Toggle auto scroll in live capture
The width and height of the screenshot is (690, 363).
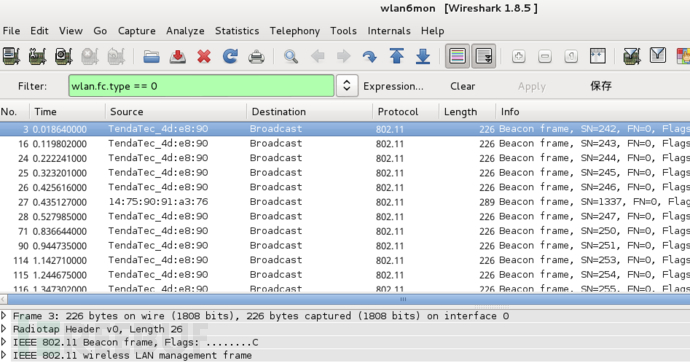484,56
